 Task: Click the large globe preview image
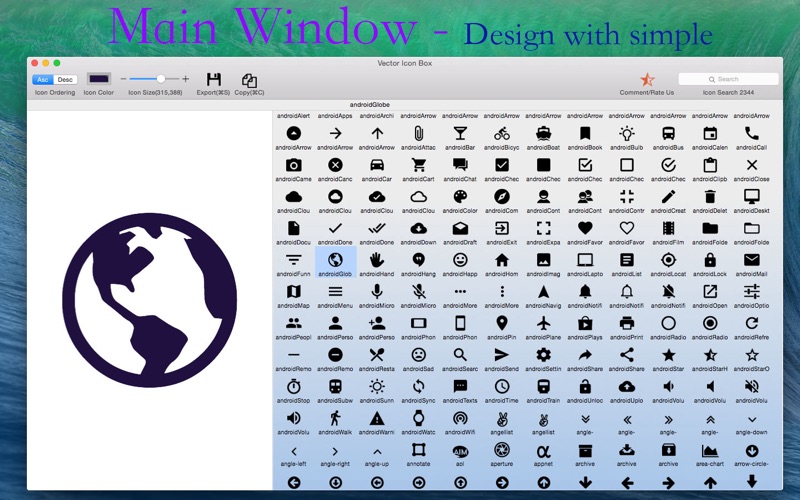[x=149, y=300]
